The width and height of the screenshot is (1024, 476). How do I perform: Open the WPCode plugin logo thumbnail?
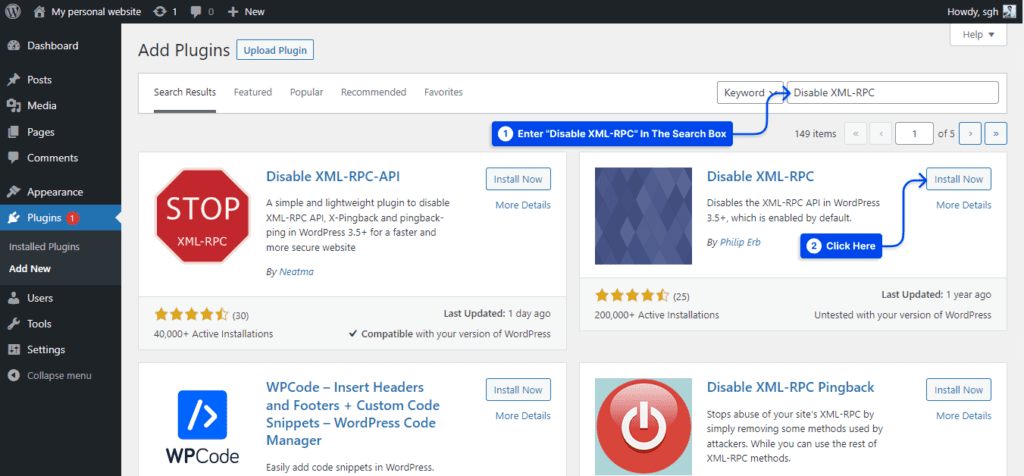coord(202,427)
